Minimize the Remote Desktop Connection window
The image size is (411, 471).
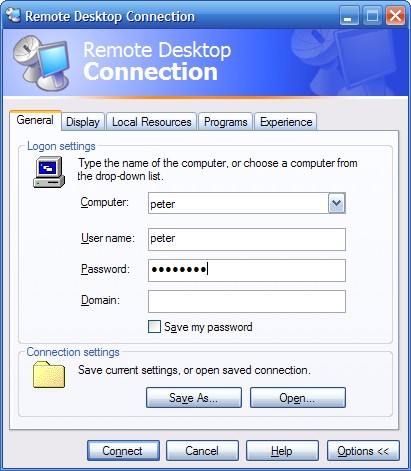coord(349,15)
